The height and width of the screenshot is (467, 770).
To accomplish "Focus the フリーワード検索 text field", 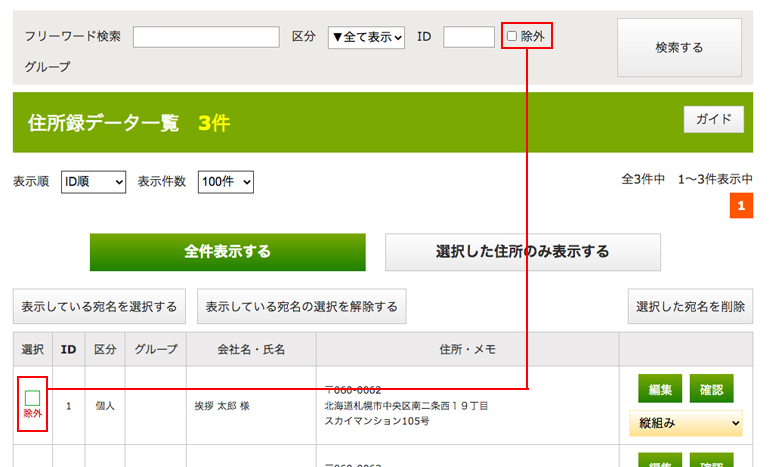I will click(x=206, y=37).
